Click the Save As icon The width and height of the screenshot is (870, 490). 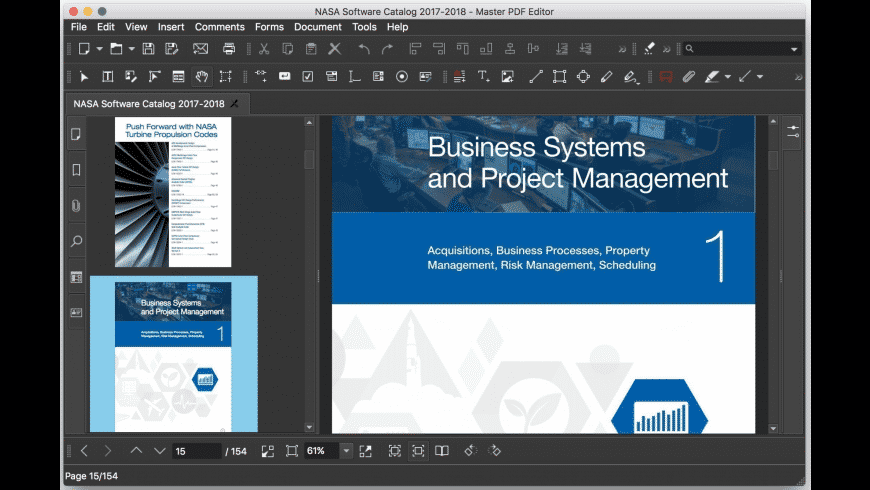click(x=171, y=49)
